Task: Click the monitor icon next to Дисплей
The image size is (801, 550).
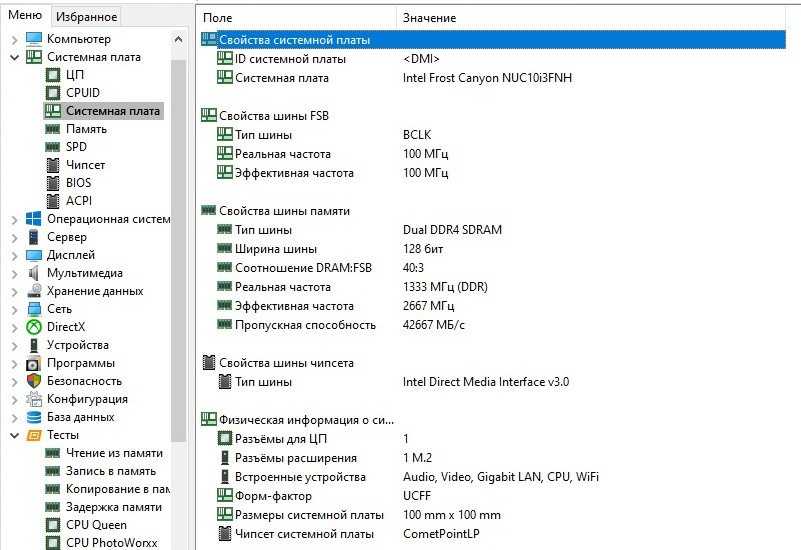Action: click(34, 255)
